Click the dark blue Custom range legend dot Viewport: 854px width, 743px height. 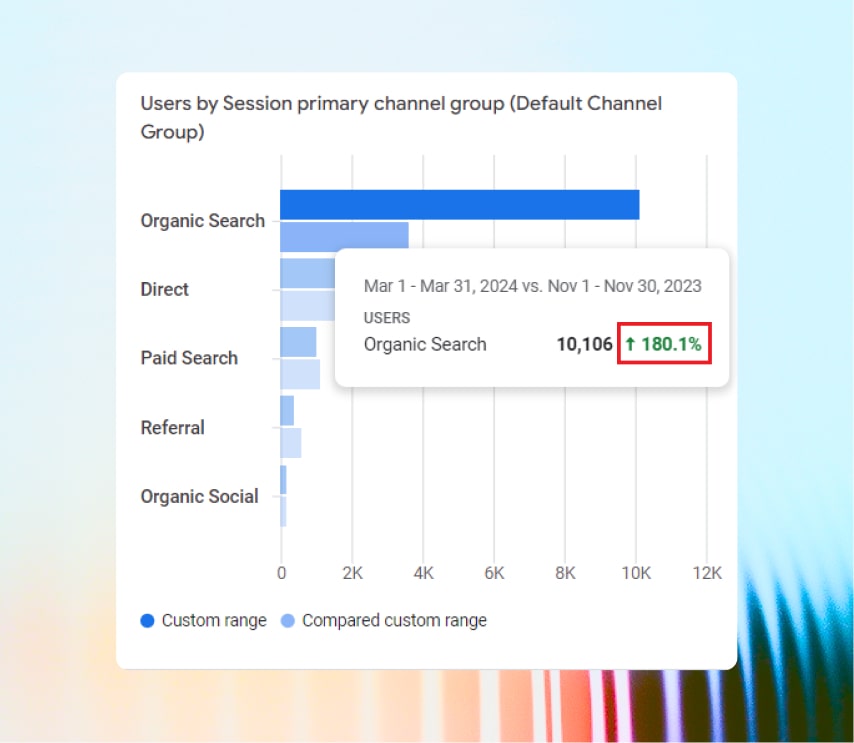coord(148,620)
